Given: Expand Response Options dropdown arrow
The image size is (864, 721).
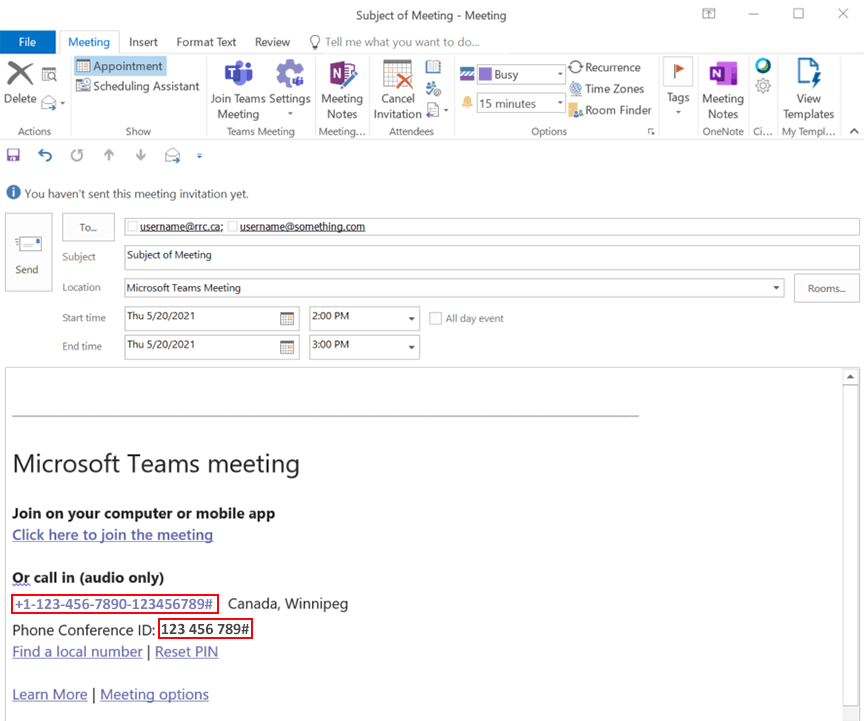Looking at the screenshot, I should (446, 110).
